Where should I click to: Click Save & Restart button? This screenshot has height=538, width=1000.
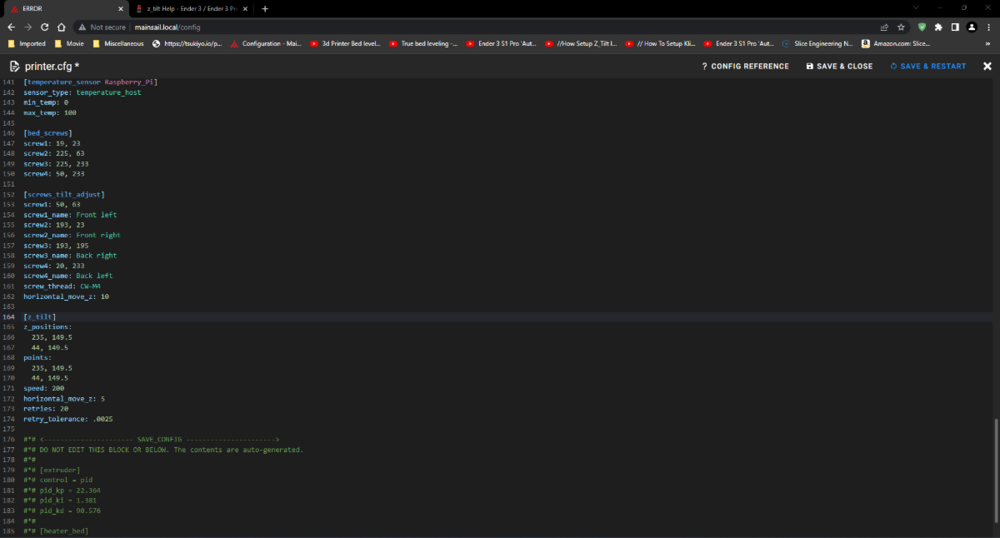pos(928,66)
